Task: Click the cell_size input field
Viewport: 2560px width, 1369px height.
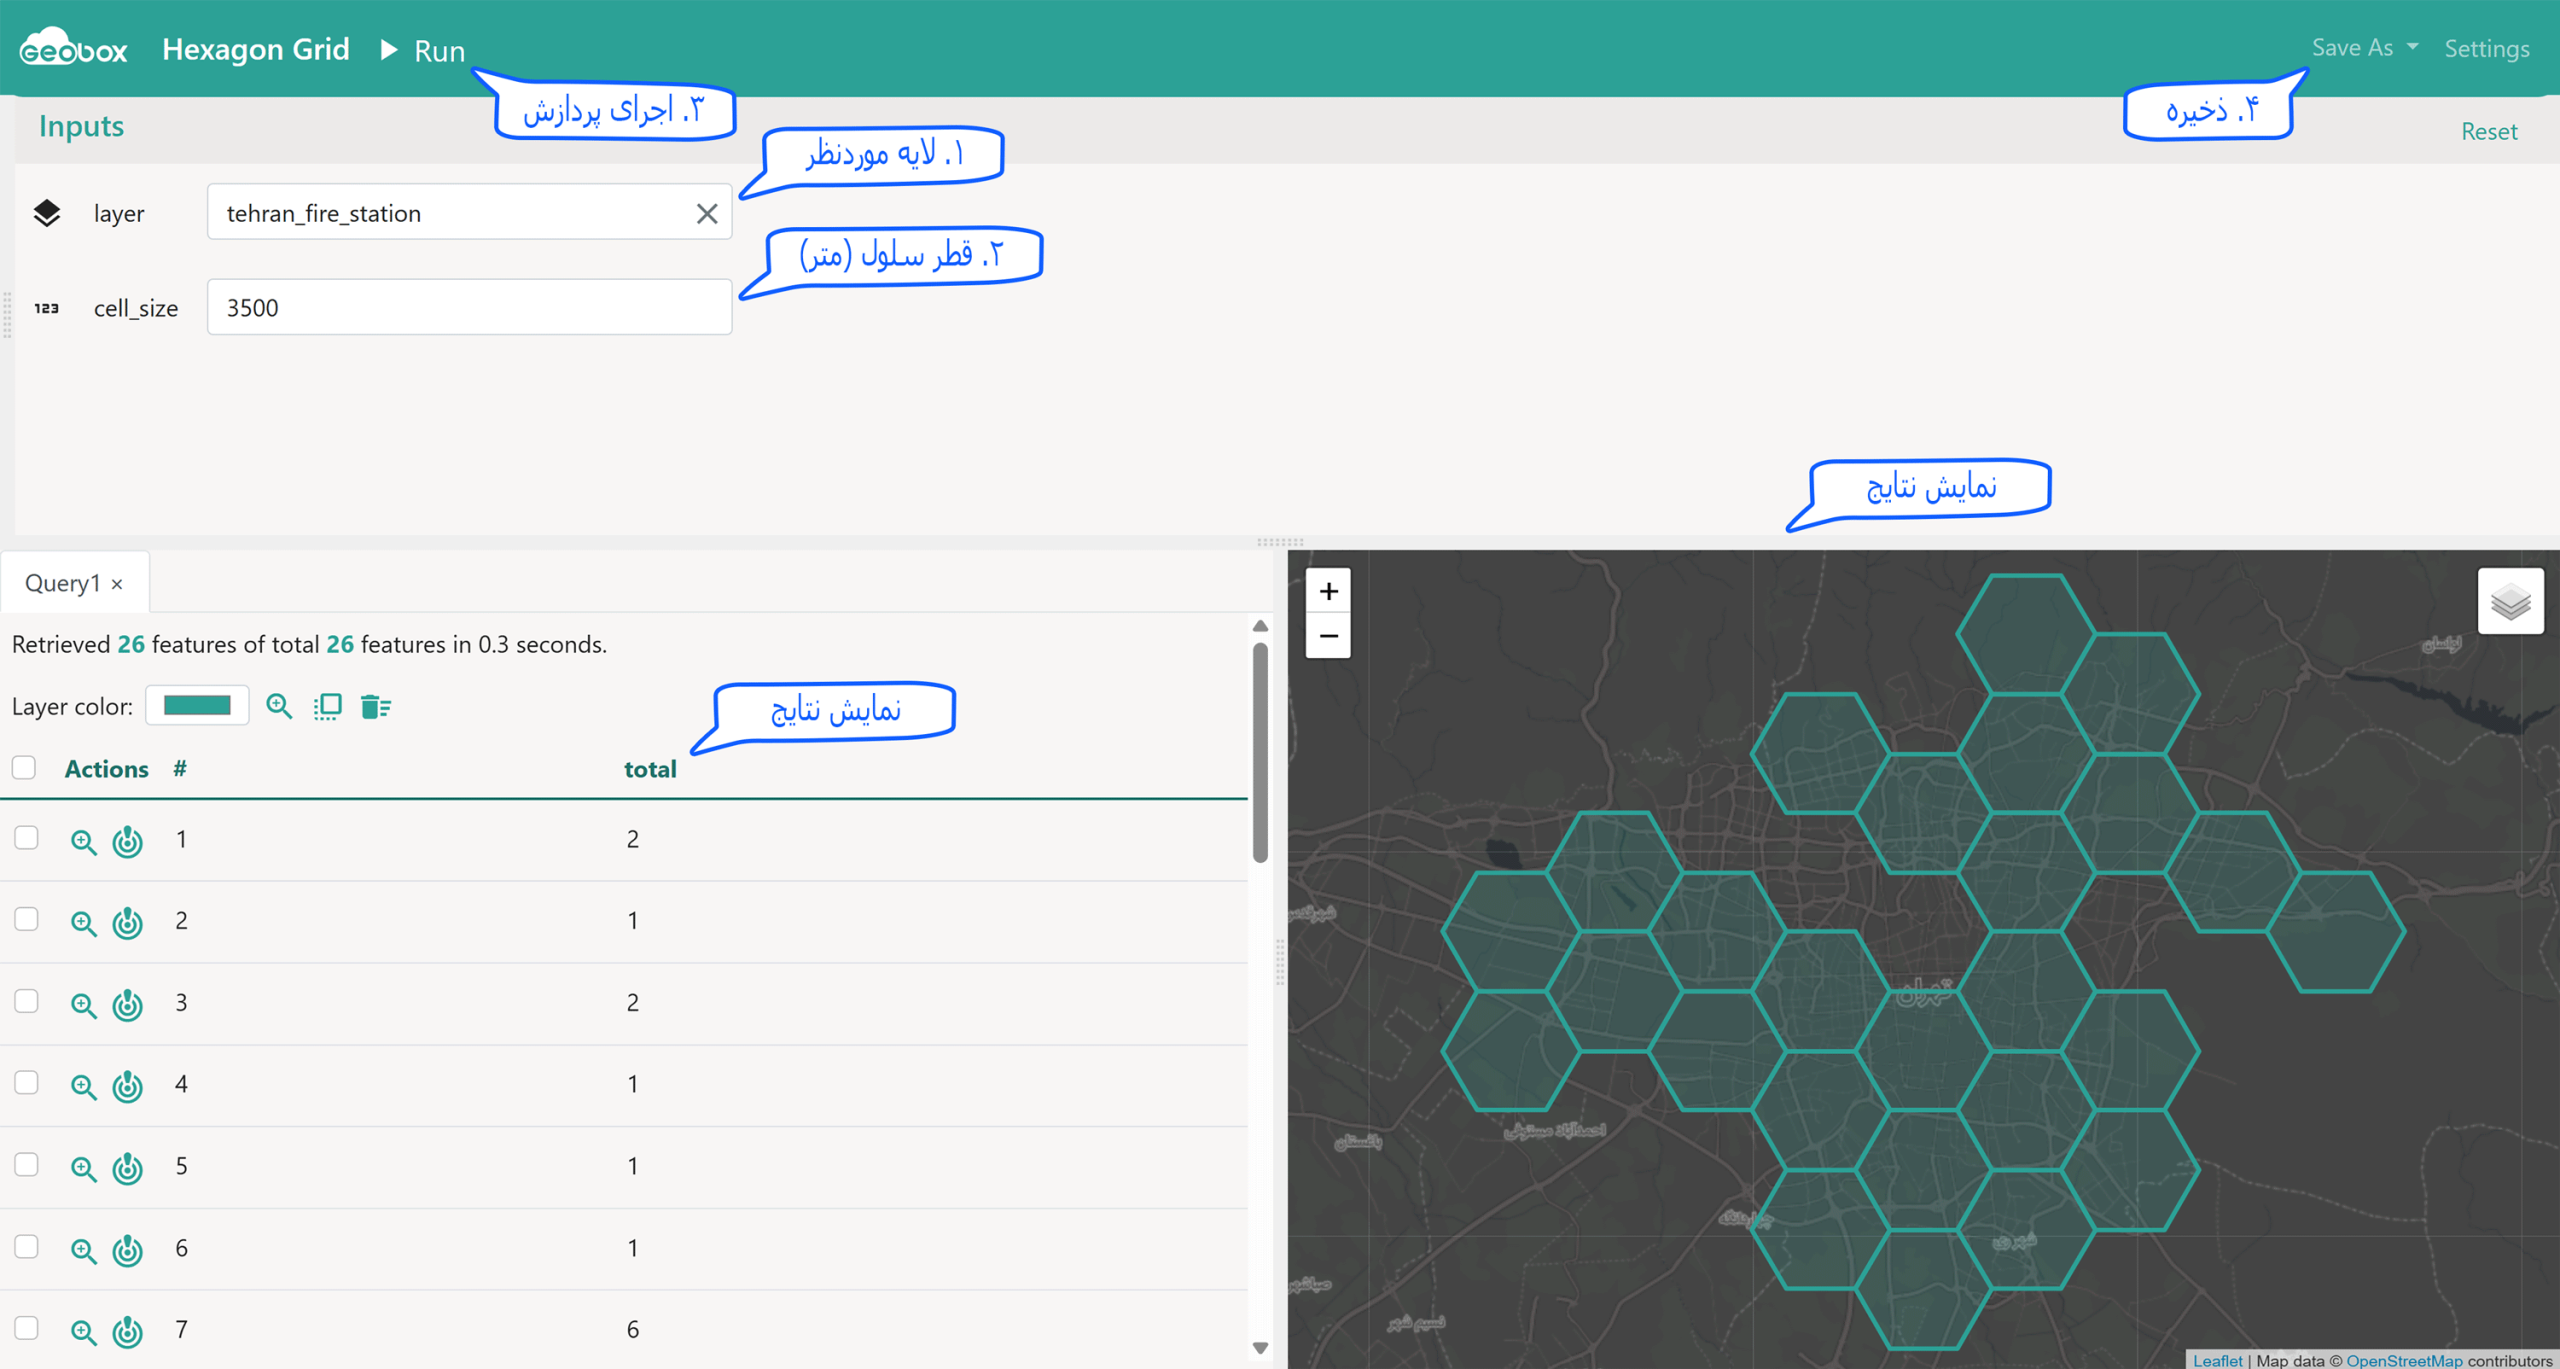Action: (469, 307)
